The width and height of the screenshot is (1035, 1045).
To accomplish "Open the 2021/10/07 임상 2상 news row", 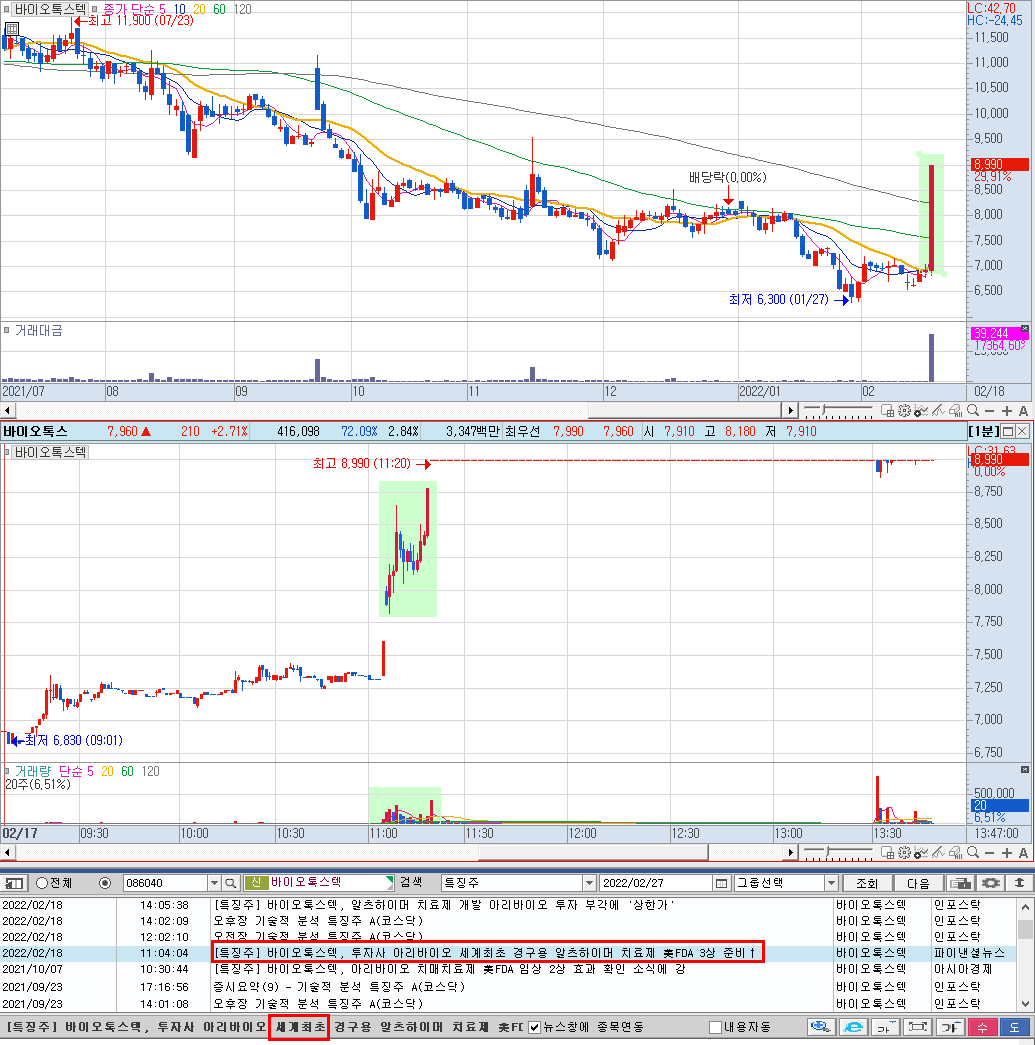I will [x=509, y=970].
